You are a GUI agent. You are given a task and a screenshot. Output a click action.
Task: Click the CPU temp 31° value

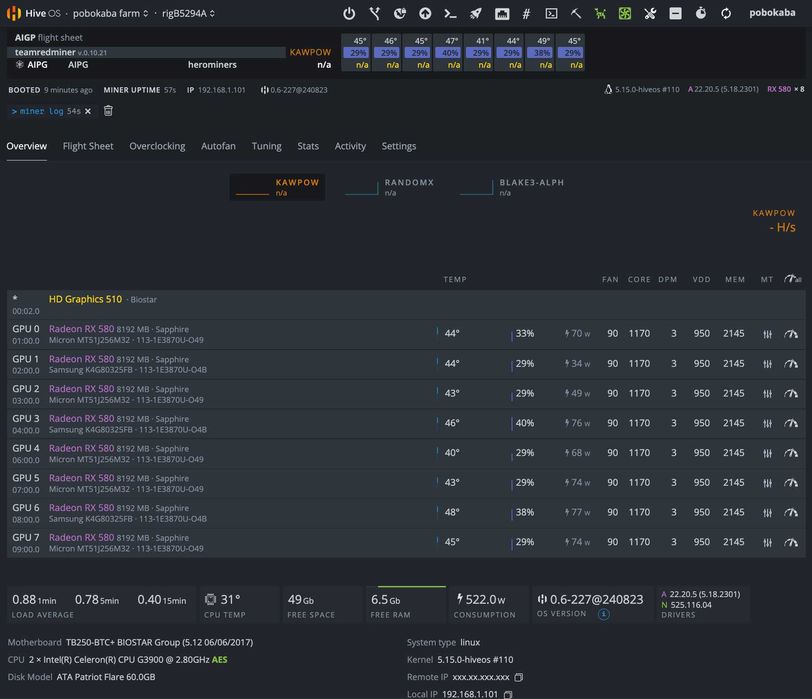coord(230,600)
